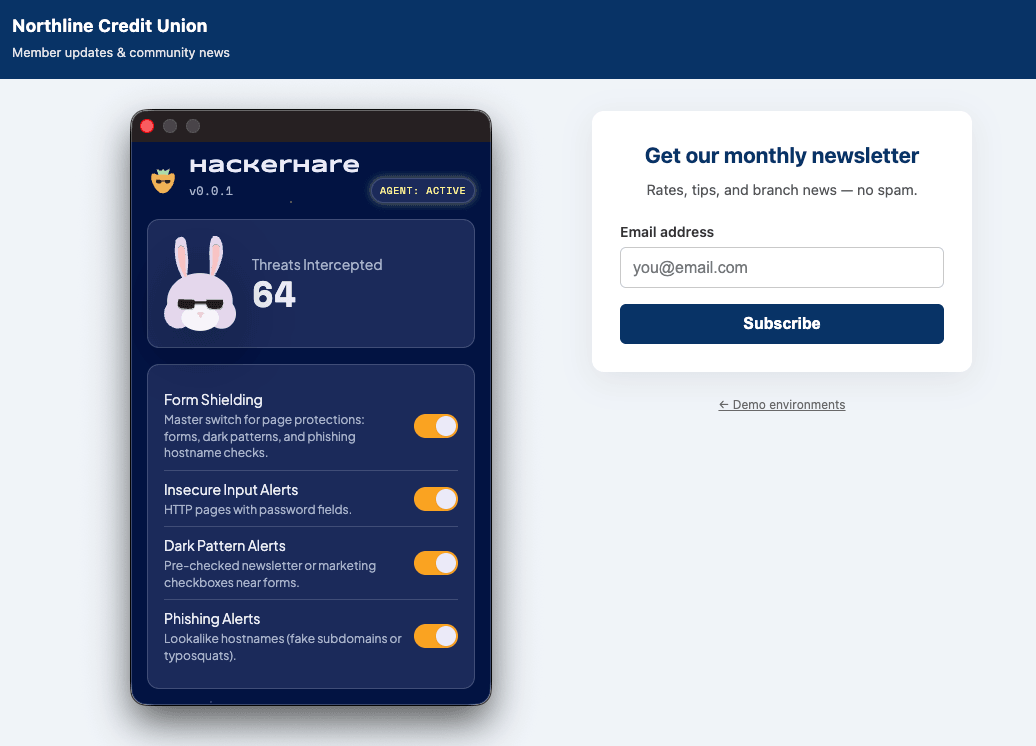
Task: Click the 'Email address' field label
Action: pyautogui.click(x=667, y=232)
